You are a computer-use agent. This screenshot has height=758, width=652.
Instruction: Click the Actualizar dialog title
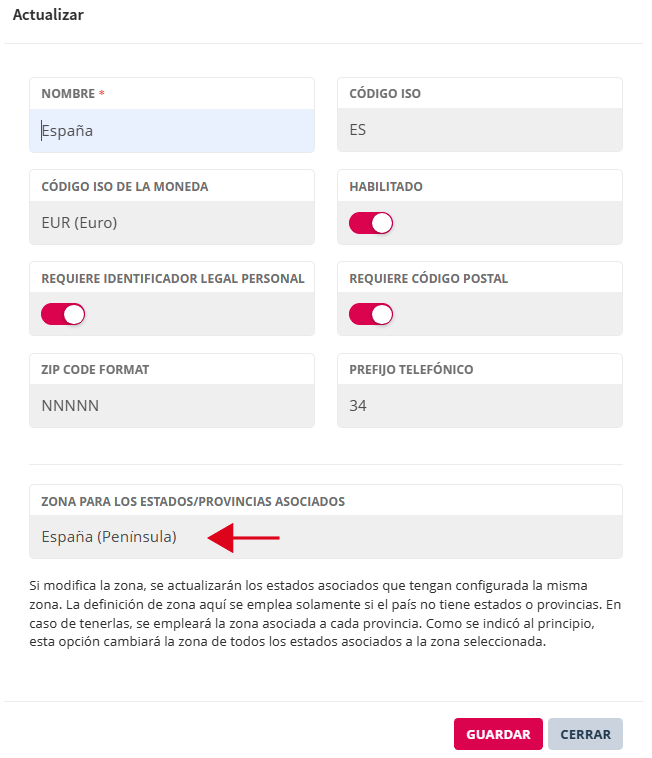[x=48, y=15]
